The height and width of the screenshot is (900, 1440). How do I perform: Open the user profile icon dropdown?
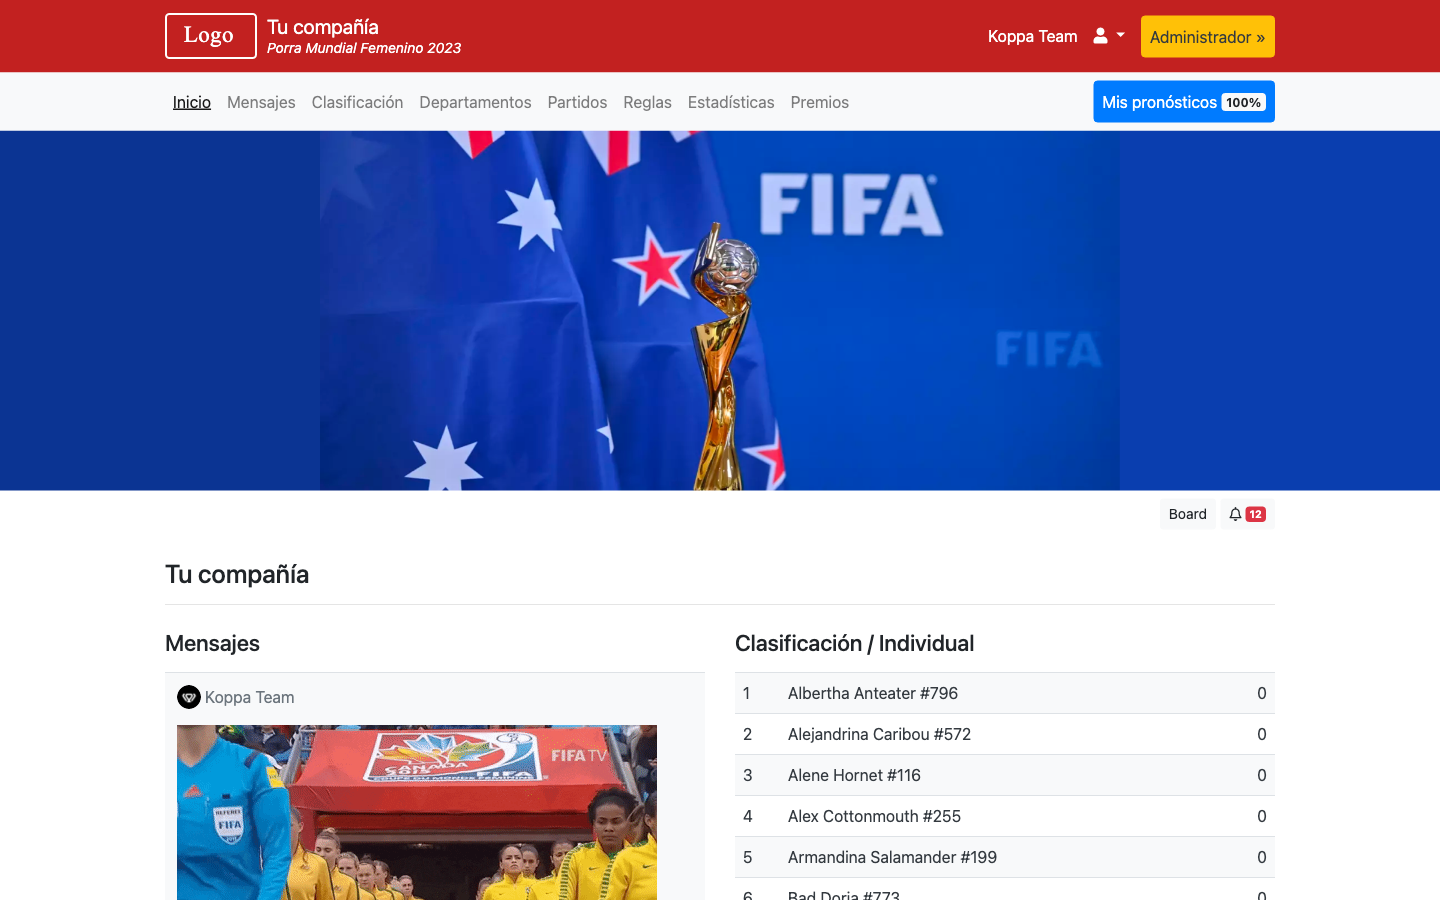1108,36
